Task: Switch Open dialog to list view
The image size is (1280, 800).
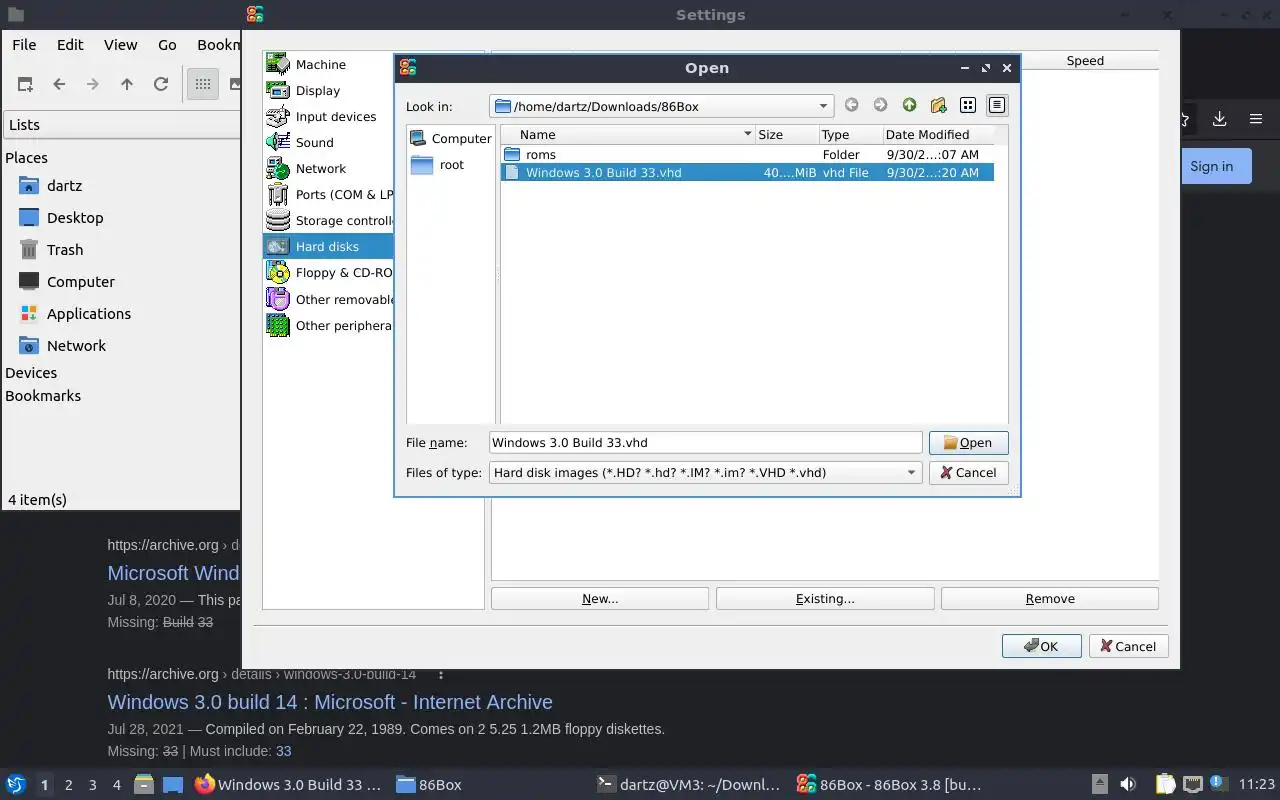Action: coord(967,106)
